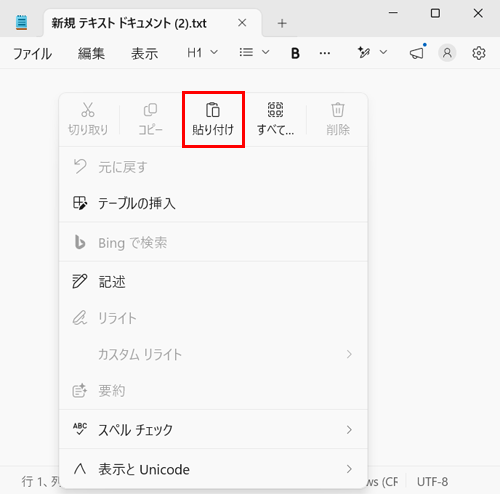This screenshot has height=494, width=500.
Task: Maximize the Notepad window
Action: point(435,13)
